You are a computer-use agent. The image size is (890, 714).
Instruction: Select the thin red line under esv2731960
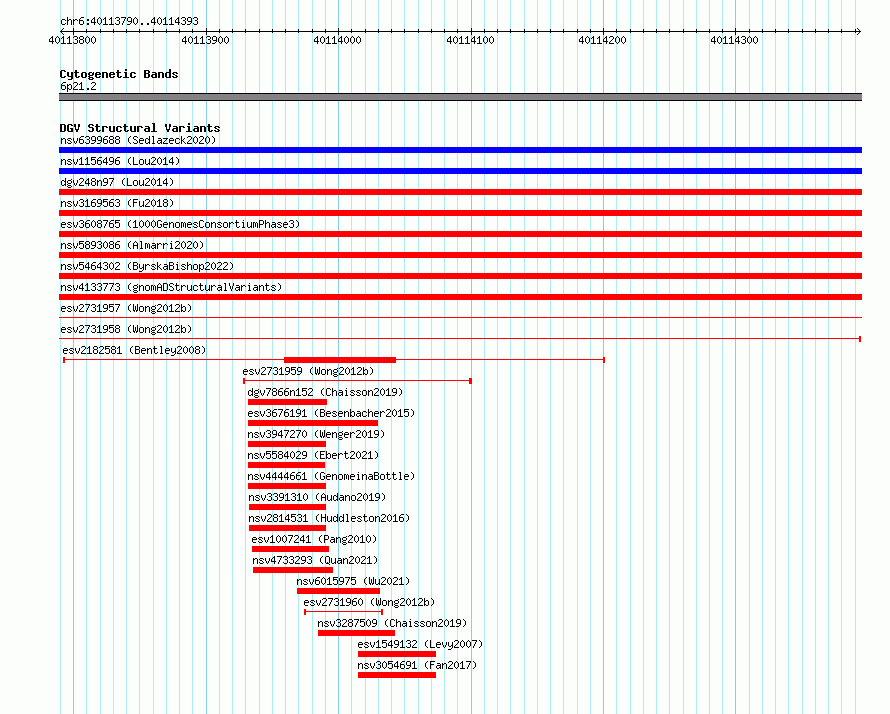pos(343,612)
